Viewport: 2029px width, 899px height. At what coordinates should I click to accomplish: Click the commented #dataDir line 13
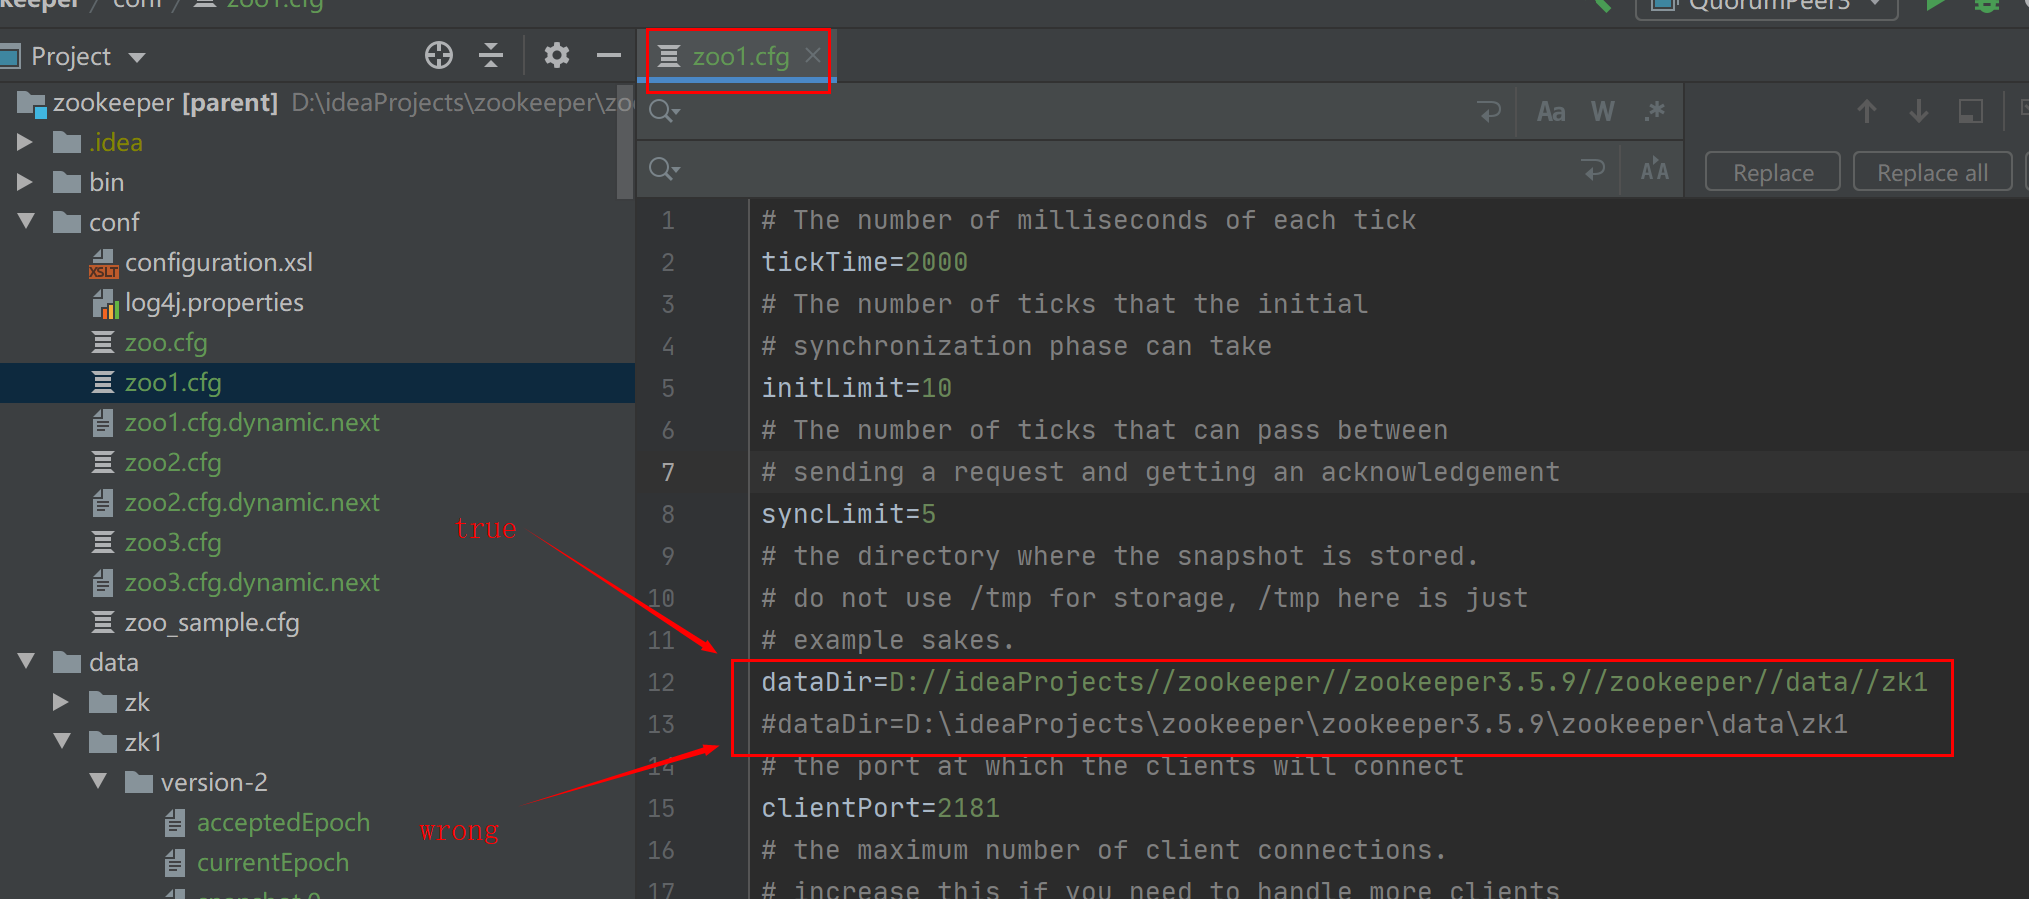click(x=1304, y=724)
